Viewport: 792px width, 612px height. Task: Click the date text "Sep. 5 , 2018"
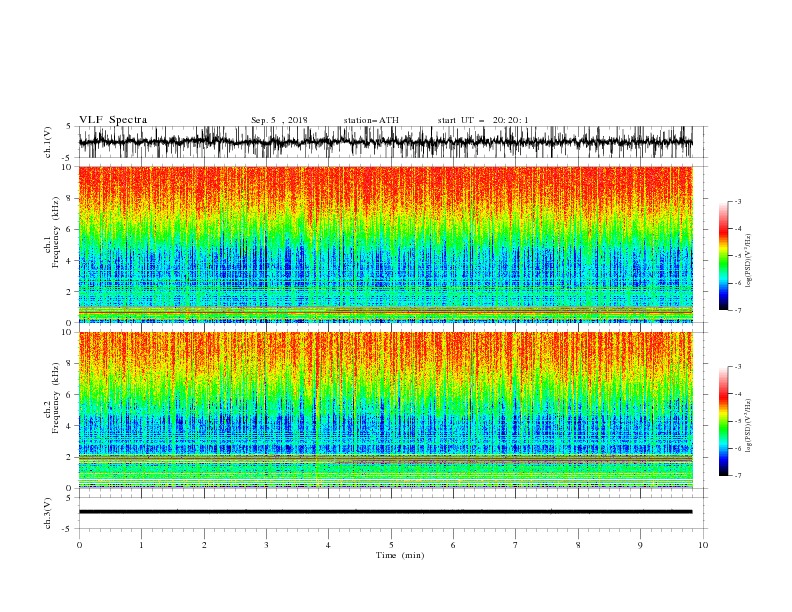click(279, 120)
